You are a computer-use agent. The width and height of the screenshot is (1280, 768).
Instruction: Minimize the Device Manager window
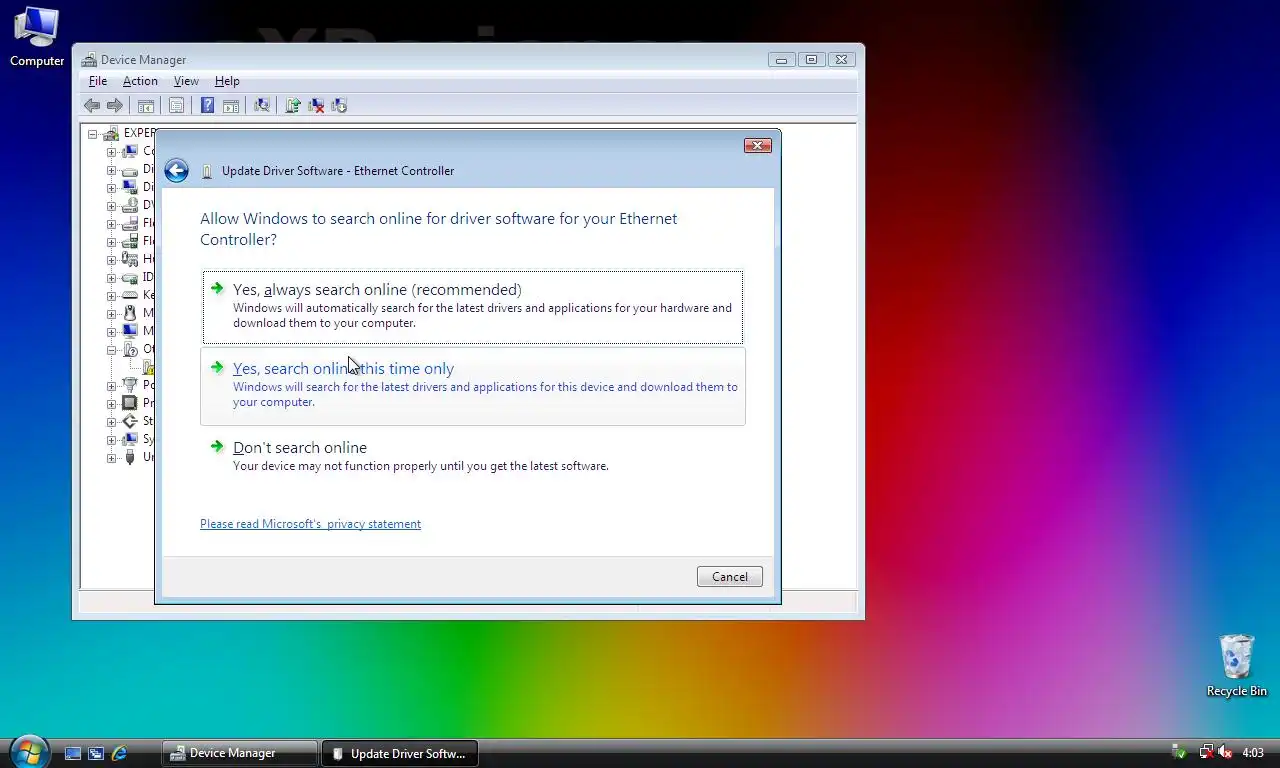782,60
